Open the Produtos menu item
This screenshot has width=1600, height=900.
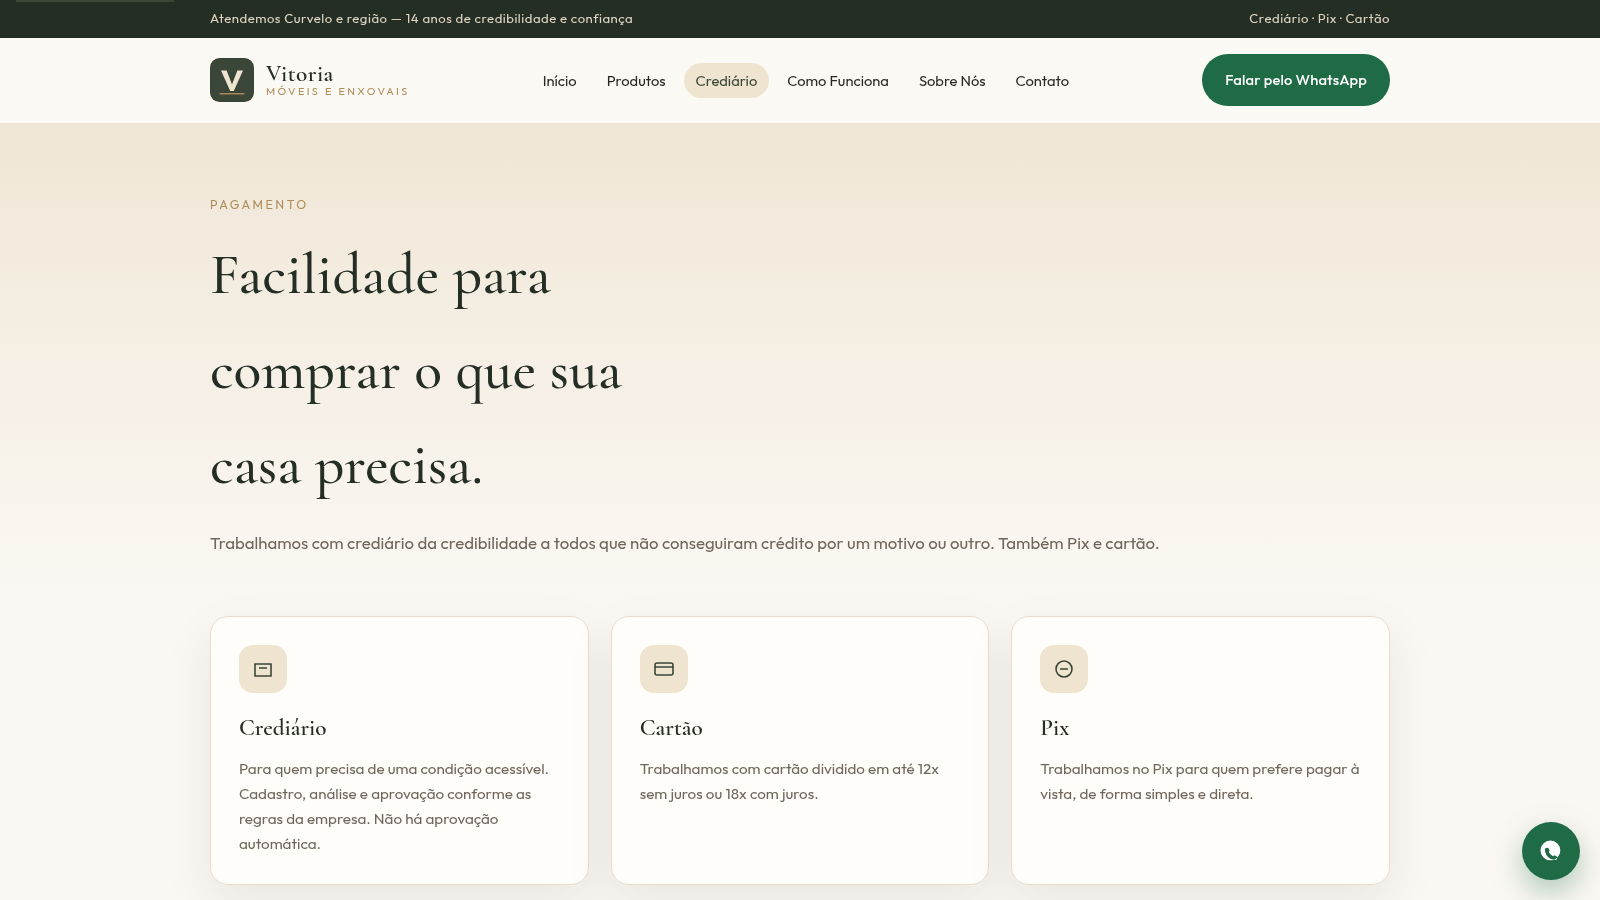[x=636, y=81]
